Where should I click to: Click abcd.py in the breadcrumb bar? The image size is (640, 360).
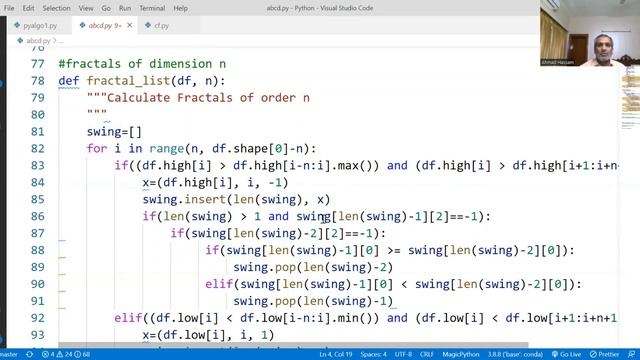[38, 41]
